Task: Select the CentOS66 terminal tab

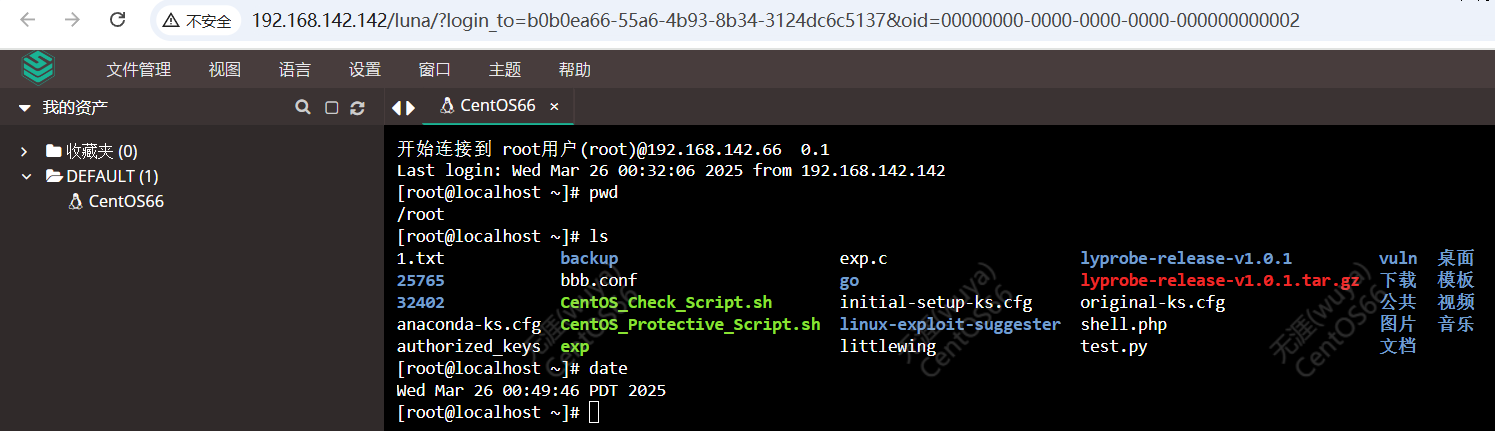Action: click(x=489, y=106)
